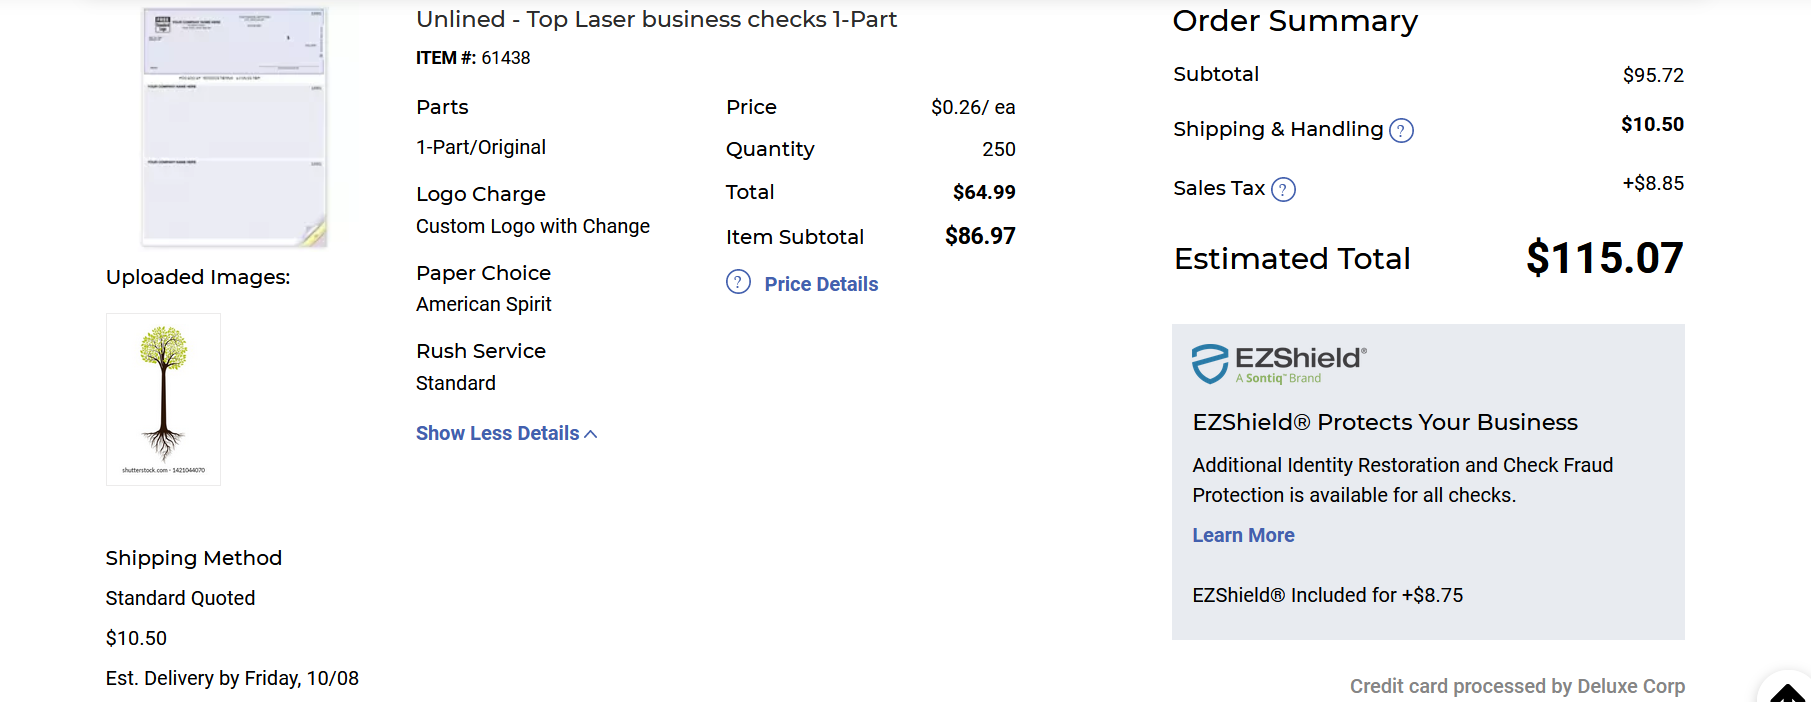Click the EZShield shield logo
Viewport: 1811px width, 702px height.
(1210, 364)
